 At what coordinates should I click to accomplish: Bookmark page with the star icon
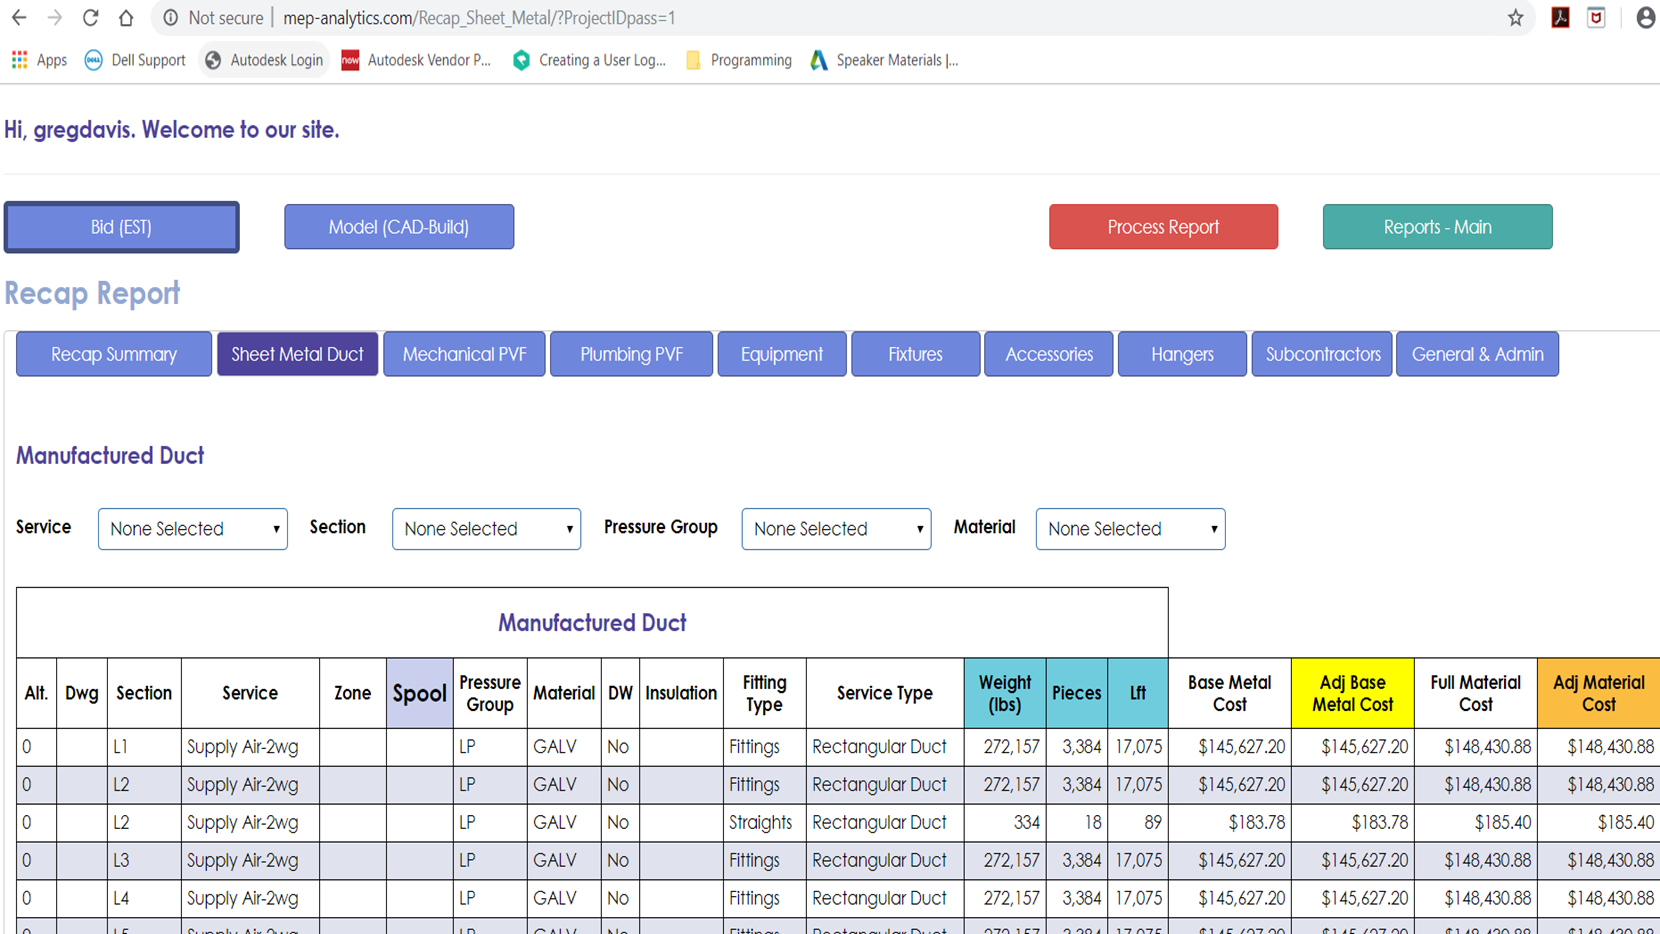coord(1516,18)
